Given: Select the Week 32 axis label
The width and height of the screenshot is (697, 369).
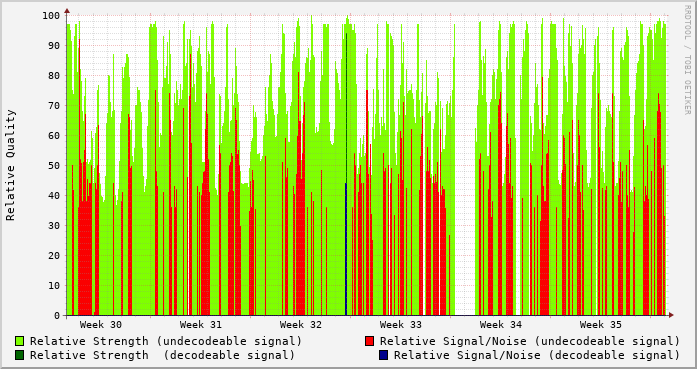Looking at the screenshot, I should (x=300, y=325).
